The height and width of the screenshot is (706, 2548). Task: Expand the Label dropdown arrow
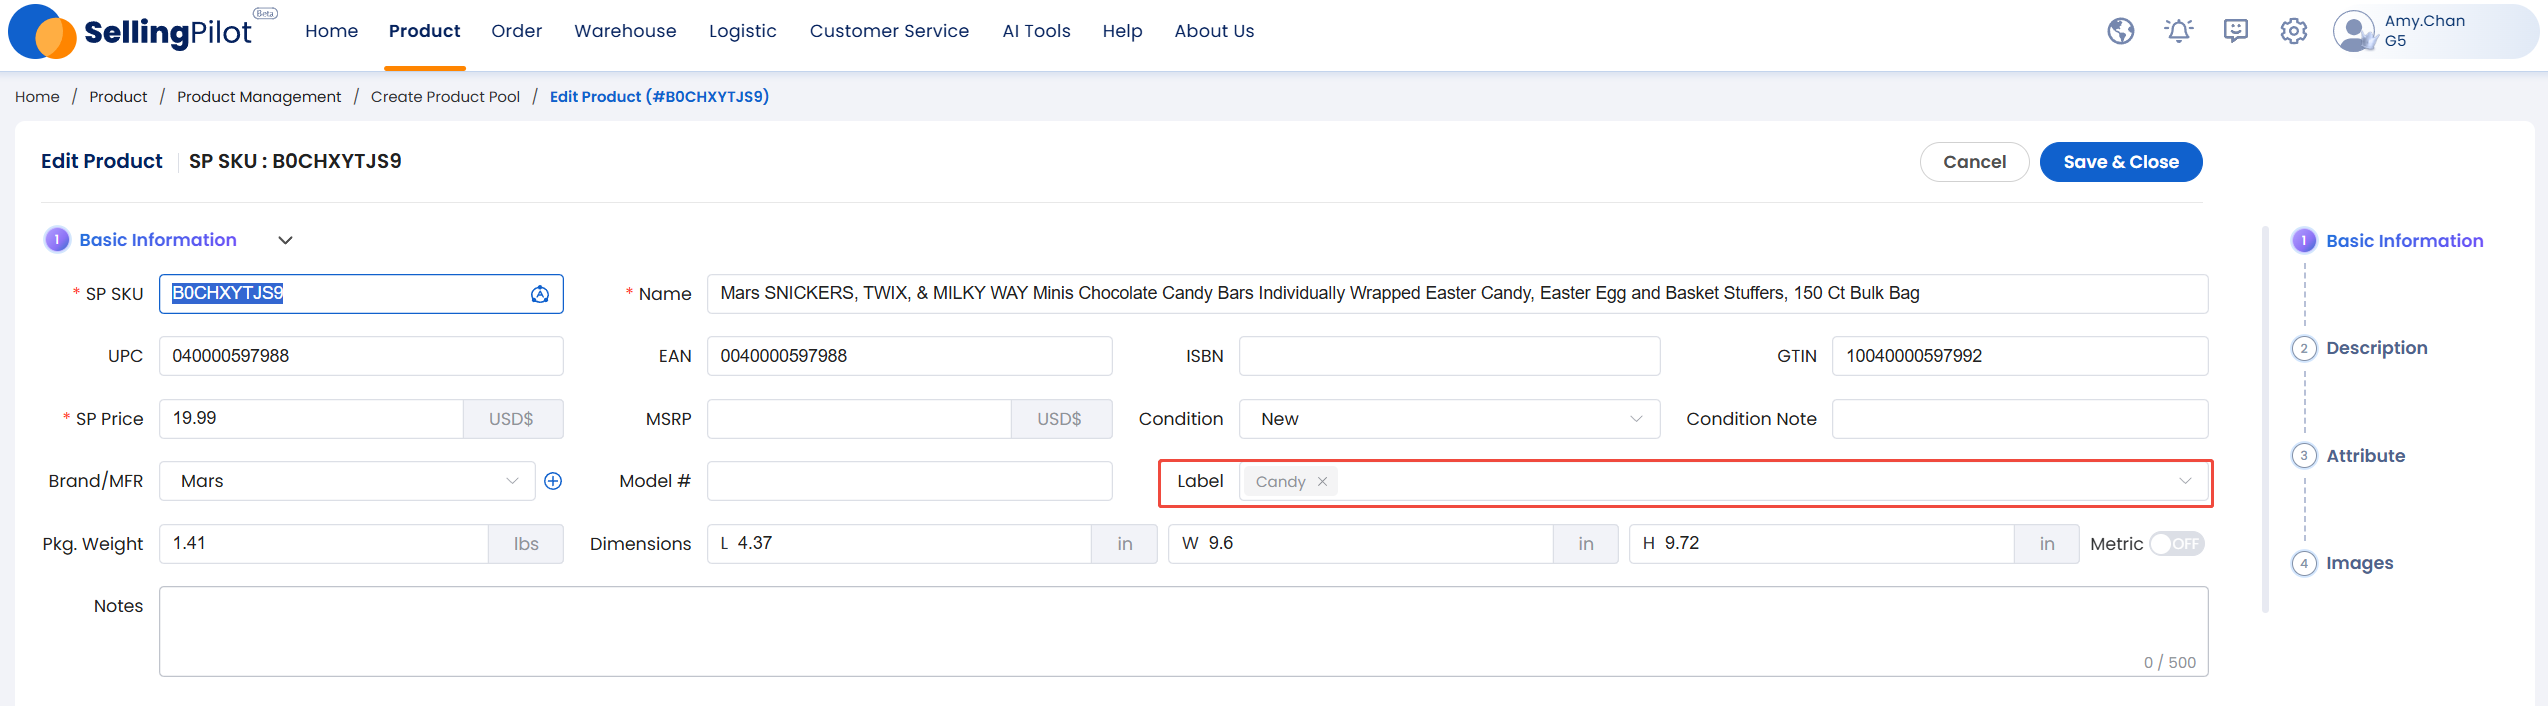[2185, 482]
